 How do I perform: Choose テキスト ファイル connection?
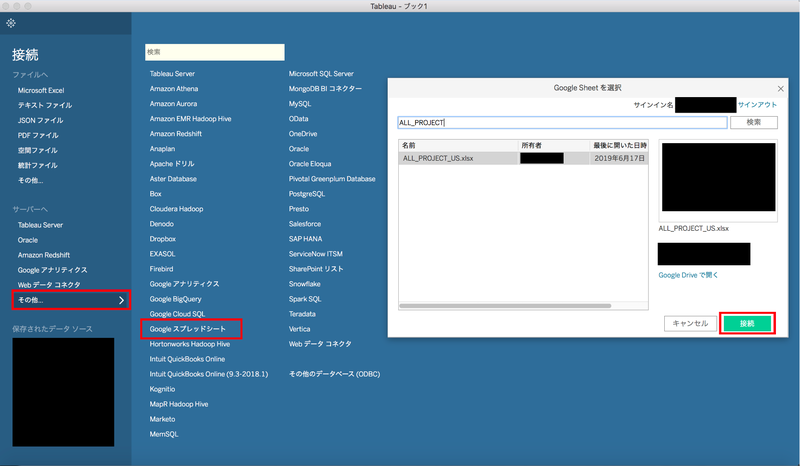tap(45, 105)
